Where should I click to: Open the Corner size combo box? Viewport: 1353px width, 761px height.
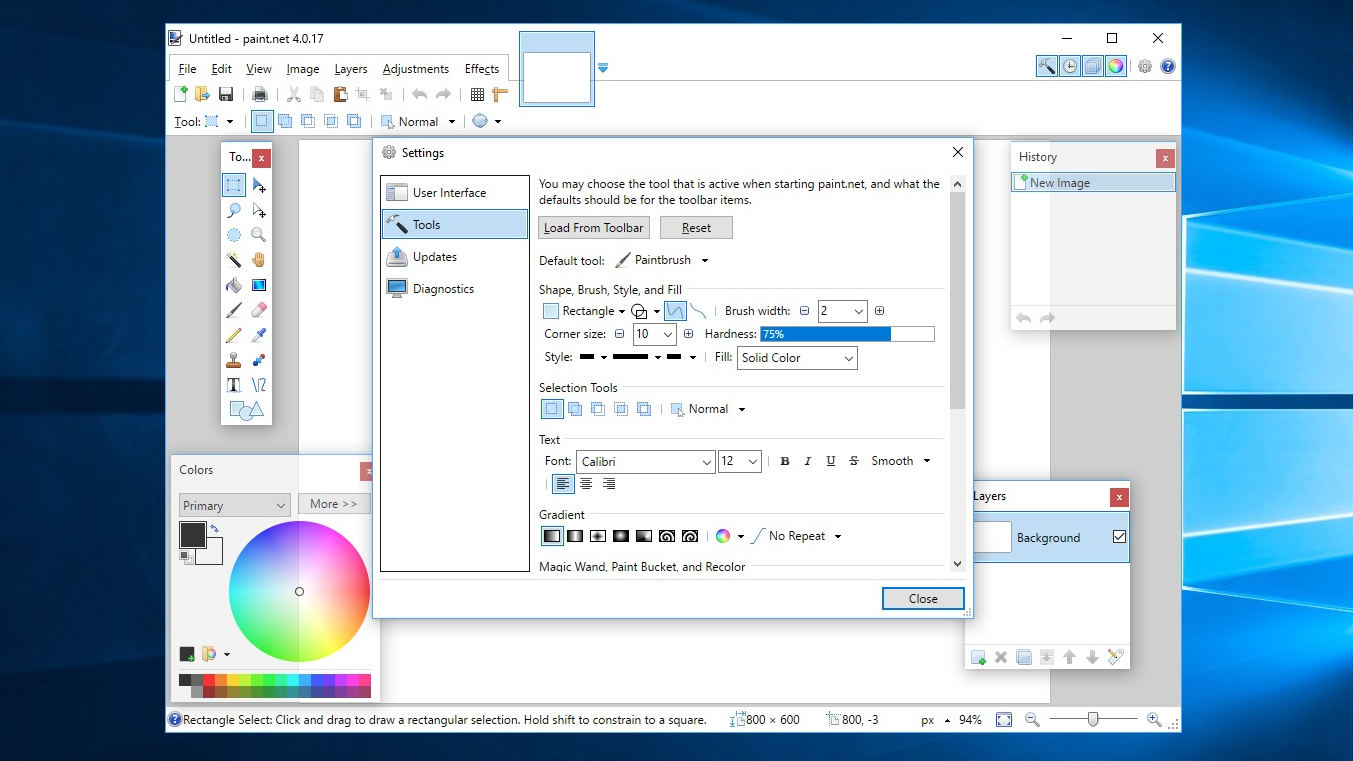(655, 334)
